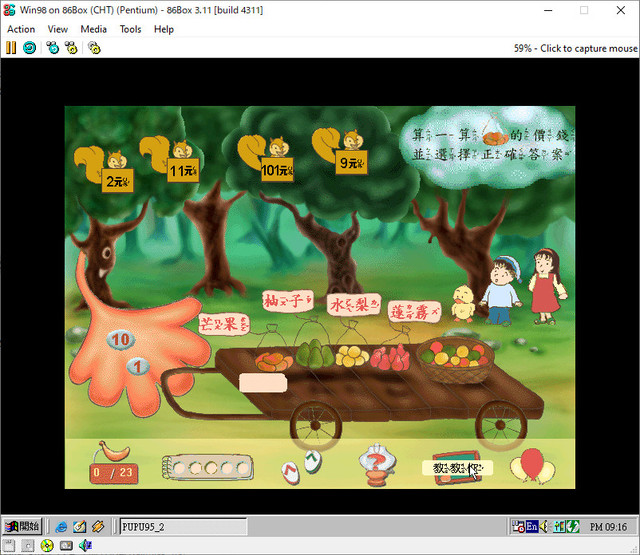Choose the squirrel holding 9元 sign

point(340,151)
